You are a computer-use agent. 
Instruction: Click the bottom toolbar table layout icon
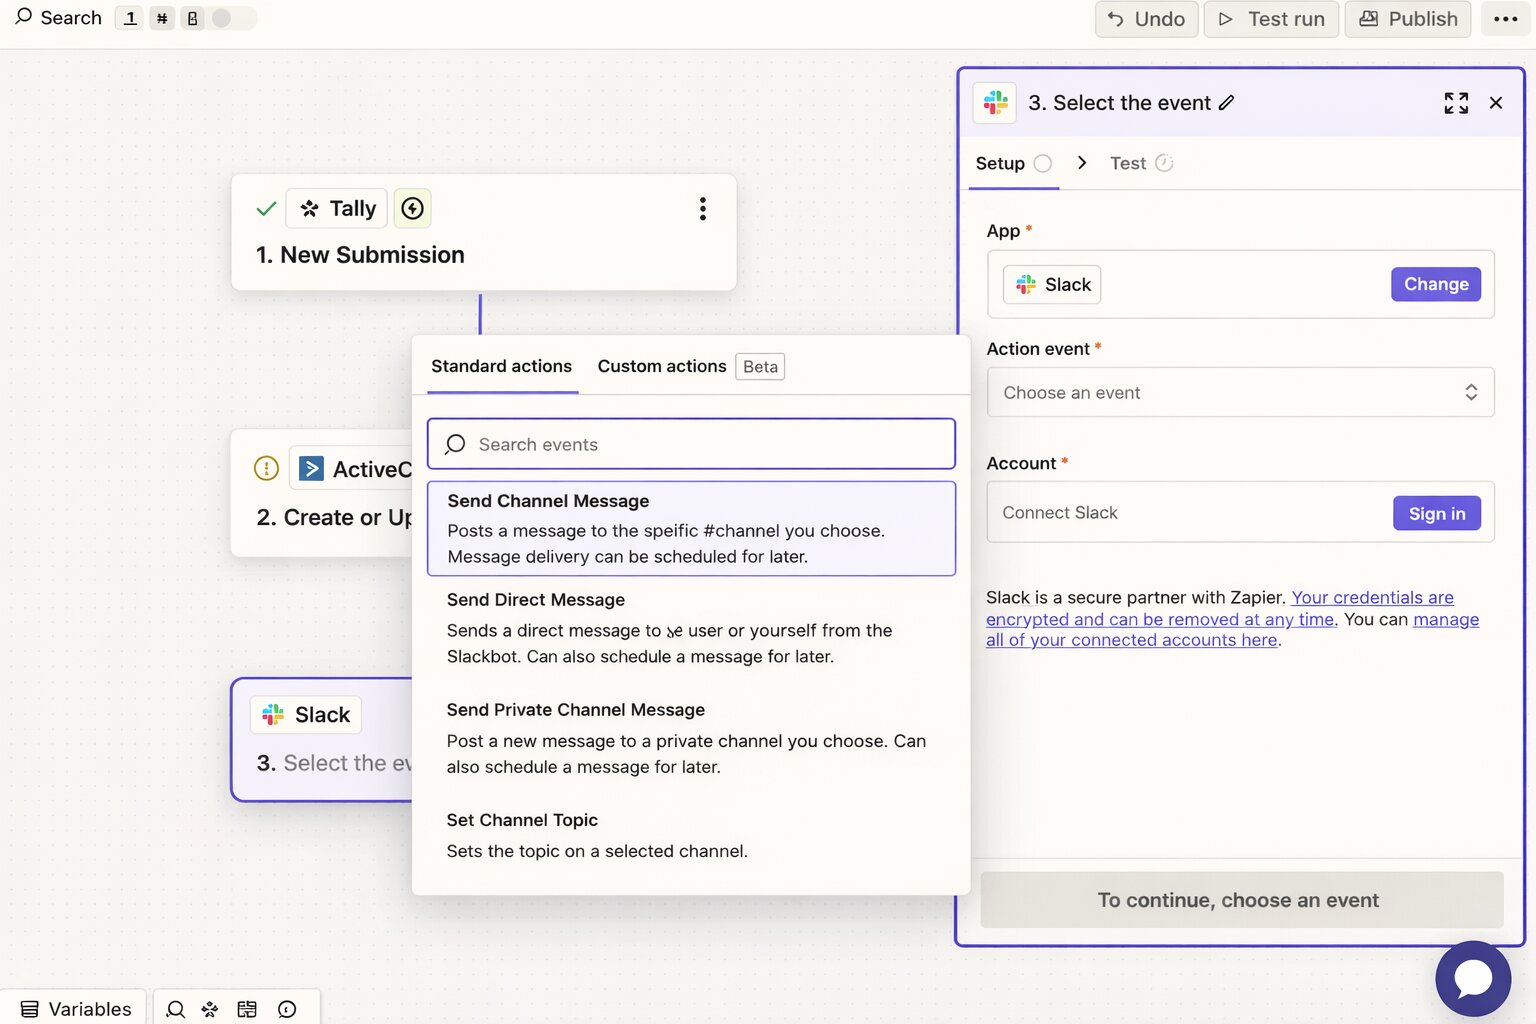247,1009
